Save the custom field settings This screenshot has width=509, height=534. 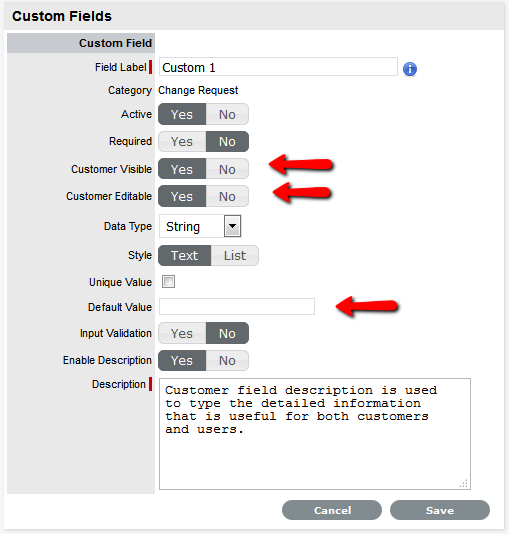click(x=440, y=510)
